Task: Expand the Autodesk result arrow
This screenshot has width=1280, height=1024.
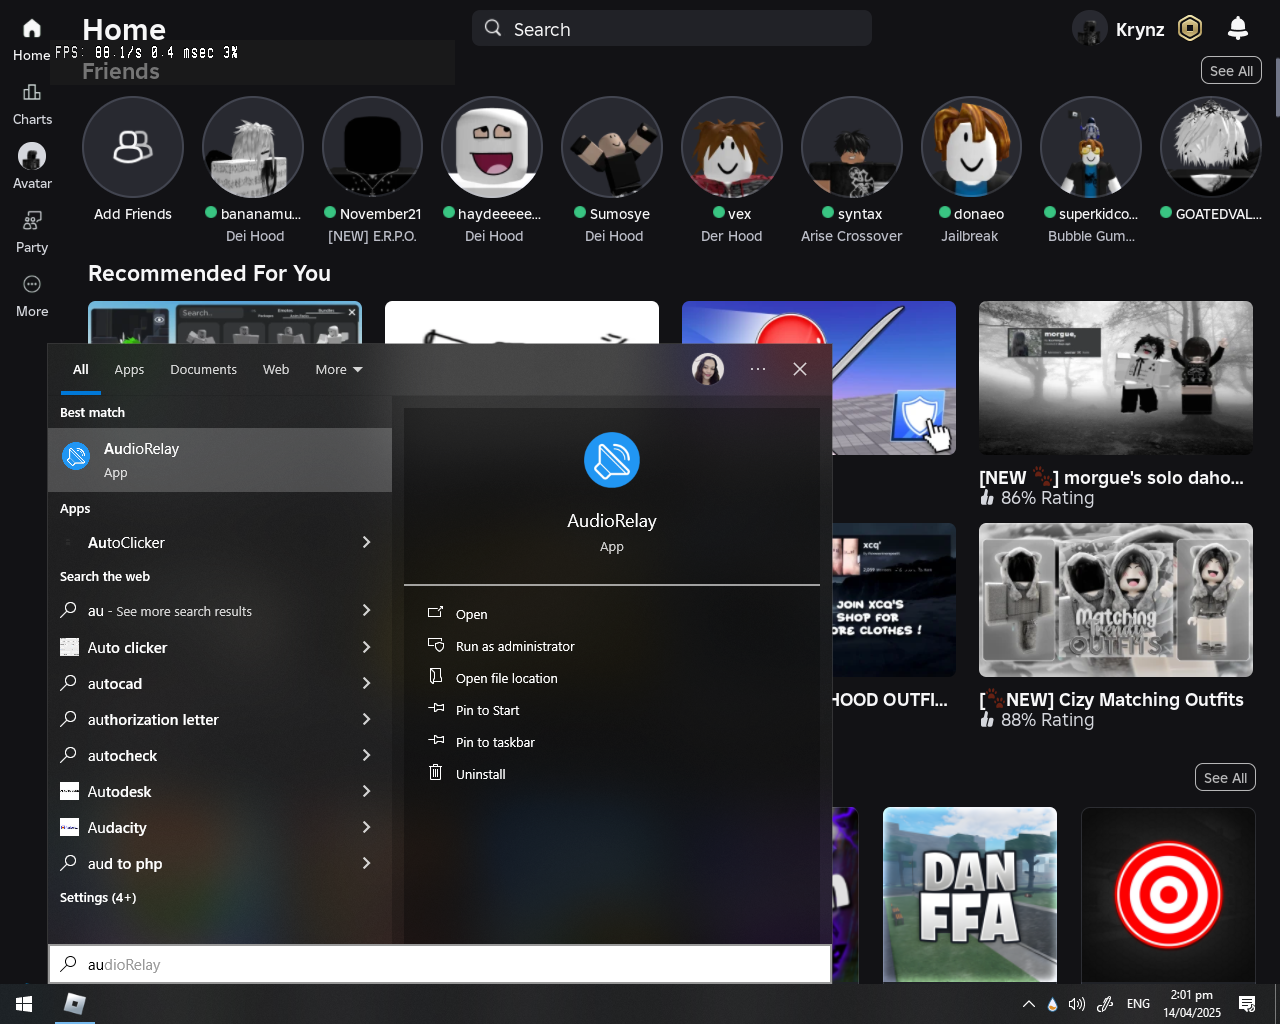Action: click(x=366, y=791)
